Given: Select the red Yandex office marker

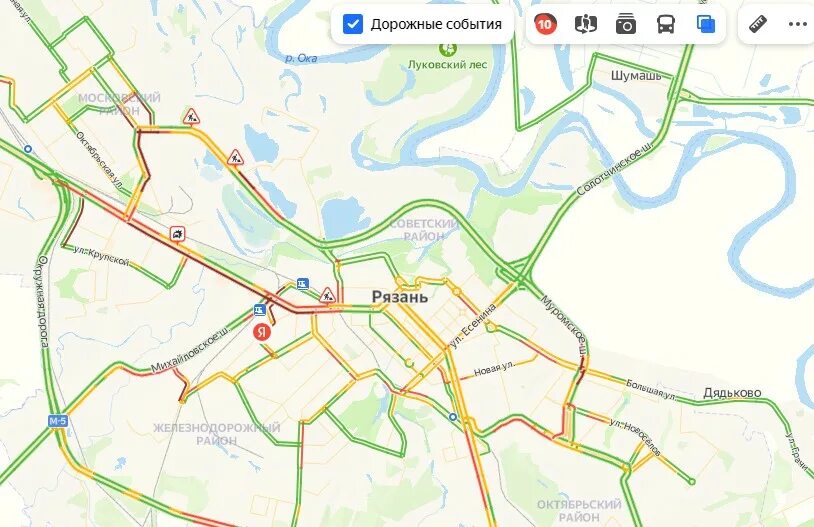Looking at the screenshot, I should 262,332.
